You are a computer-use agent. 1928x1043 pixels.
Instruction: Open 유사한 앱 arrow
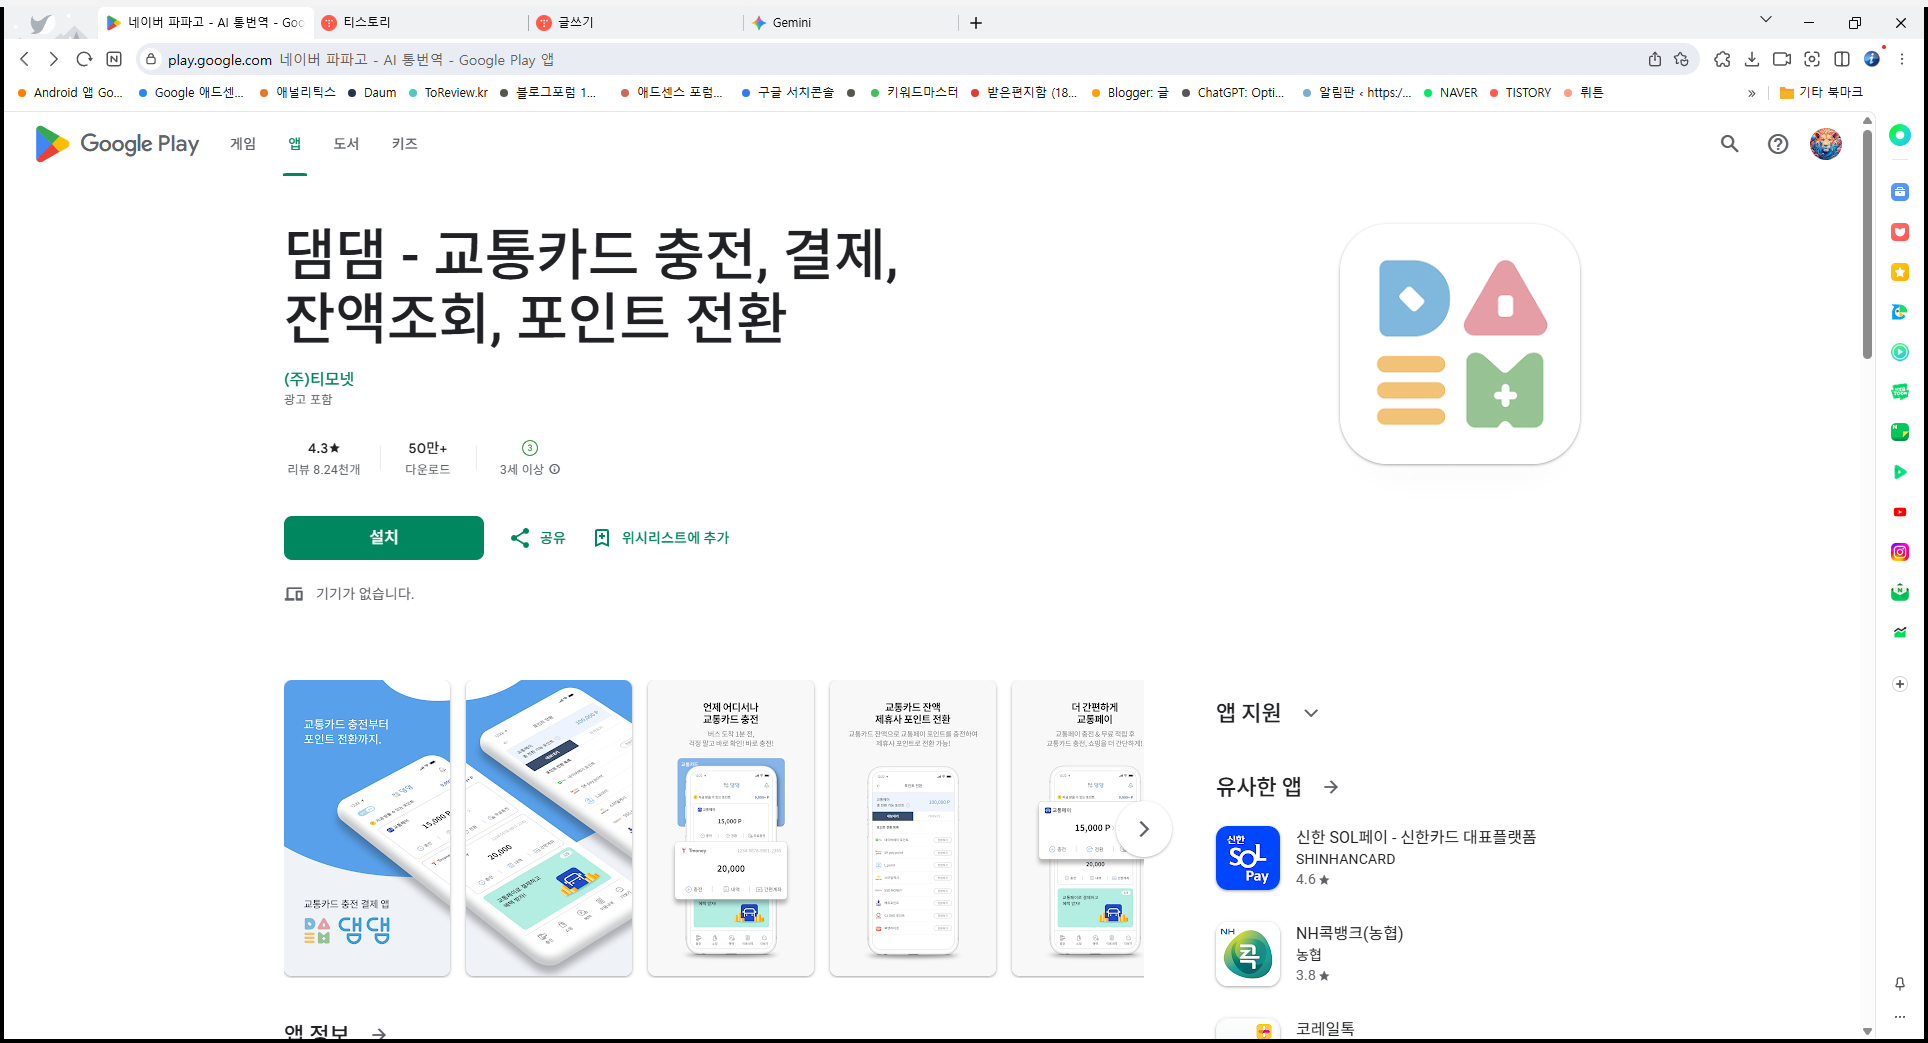[1331, 787]
